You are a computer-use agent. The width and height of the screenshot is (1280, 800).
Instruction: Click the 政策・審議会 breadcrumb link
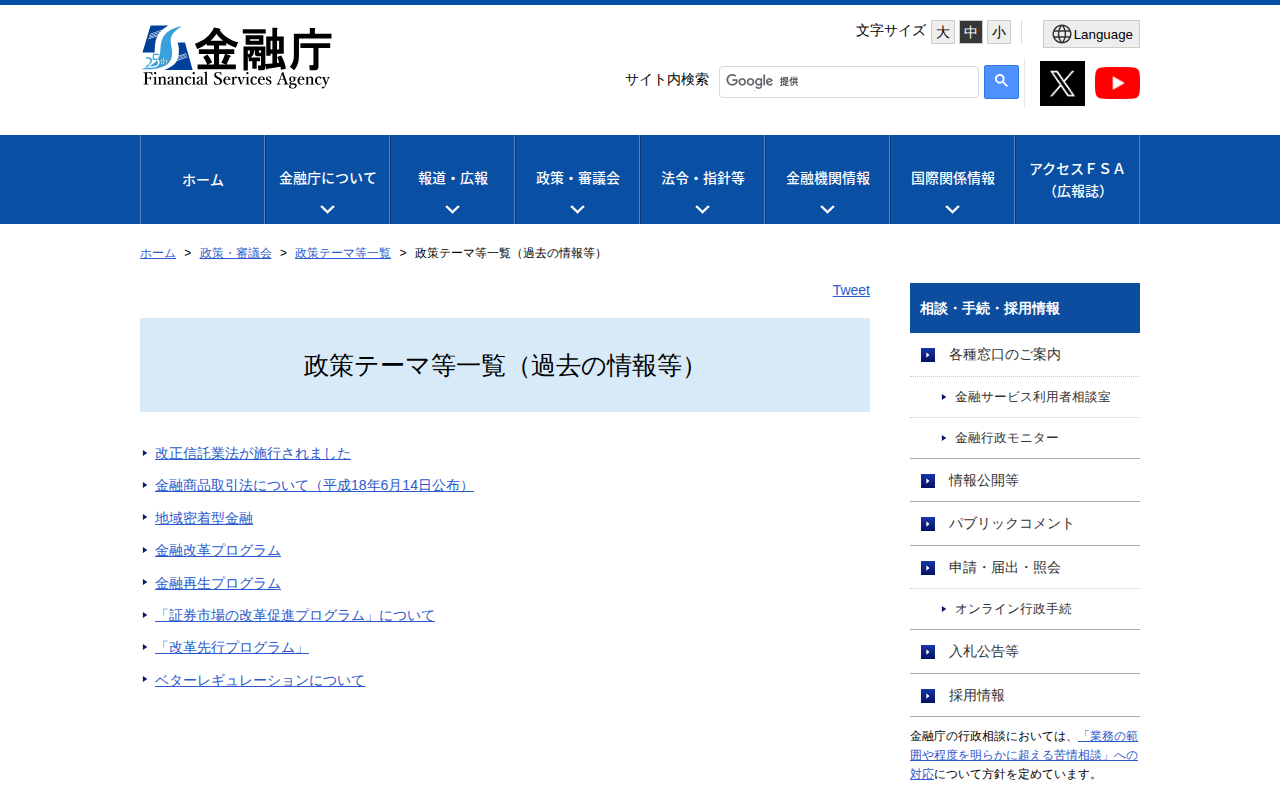236,253
